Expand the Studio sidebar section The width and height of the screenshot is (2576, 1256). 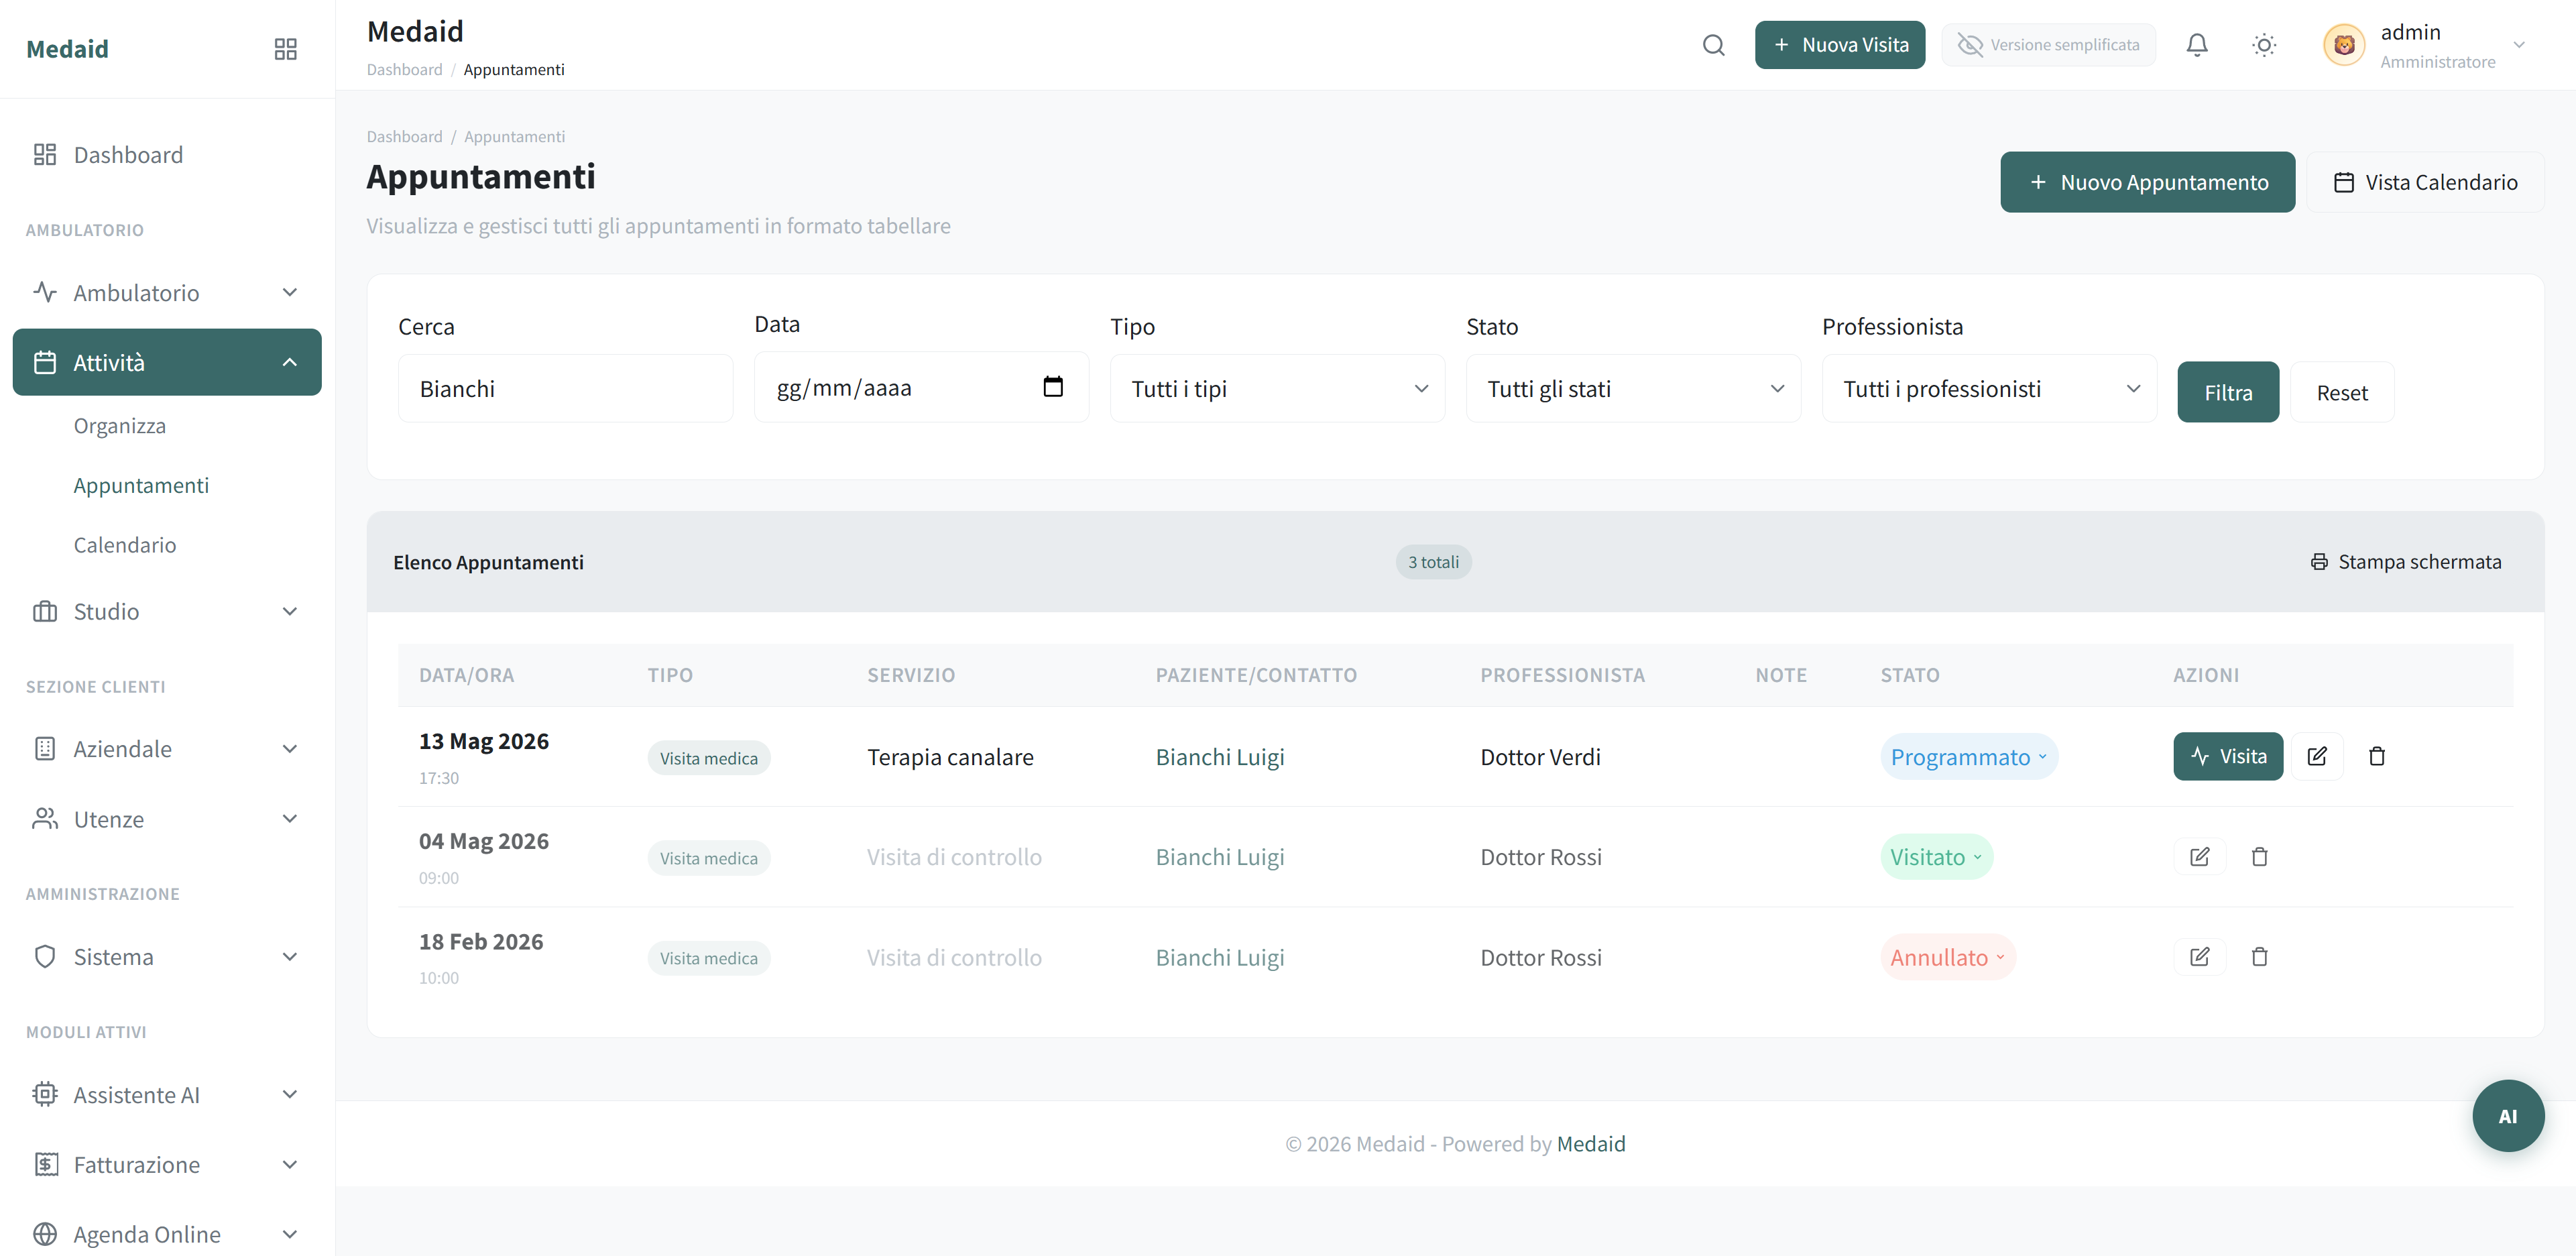[x=167, y=611]
